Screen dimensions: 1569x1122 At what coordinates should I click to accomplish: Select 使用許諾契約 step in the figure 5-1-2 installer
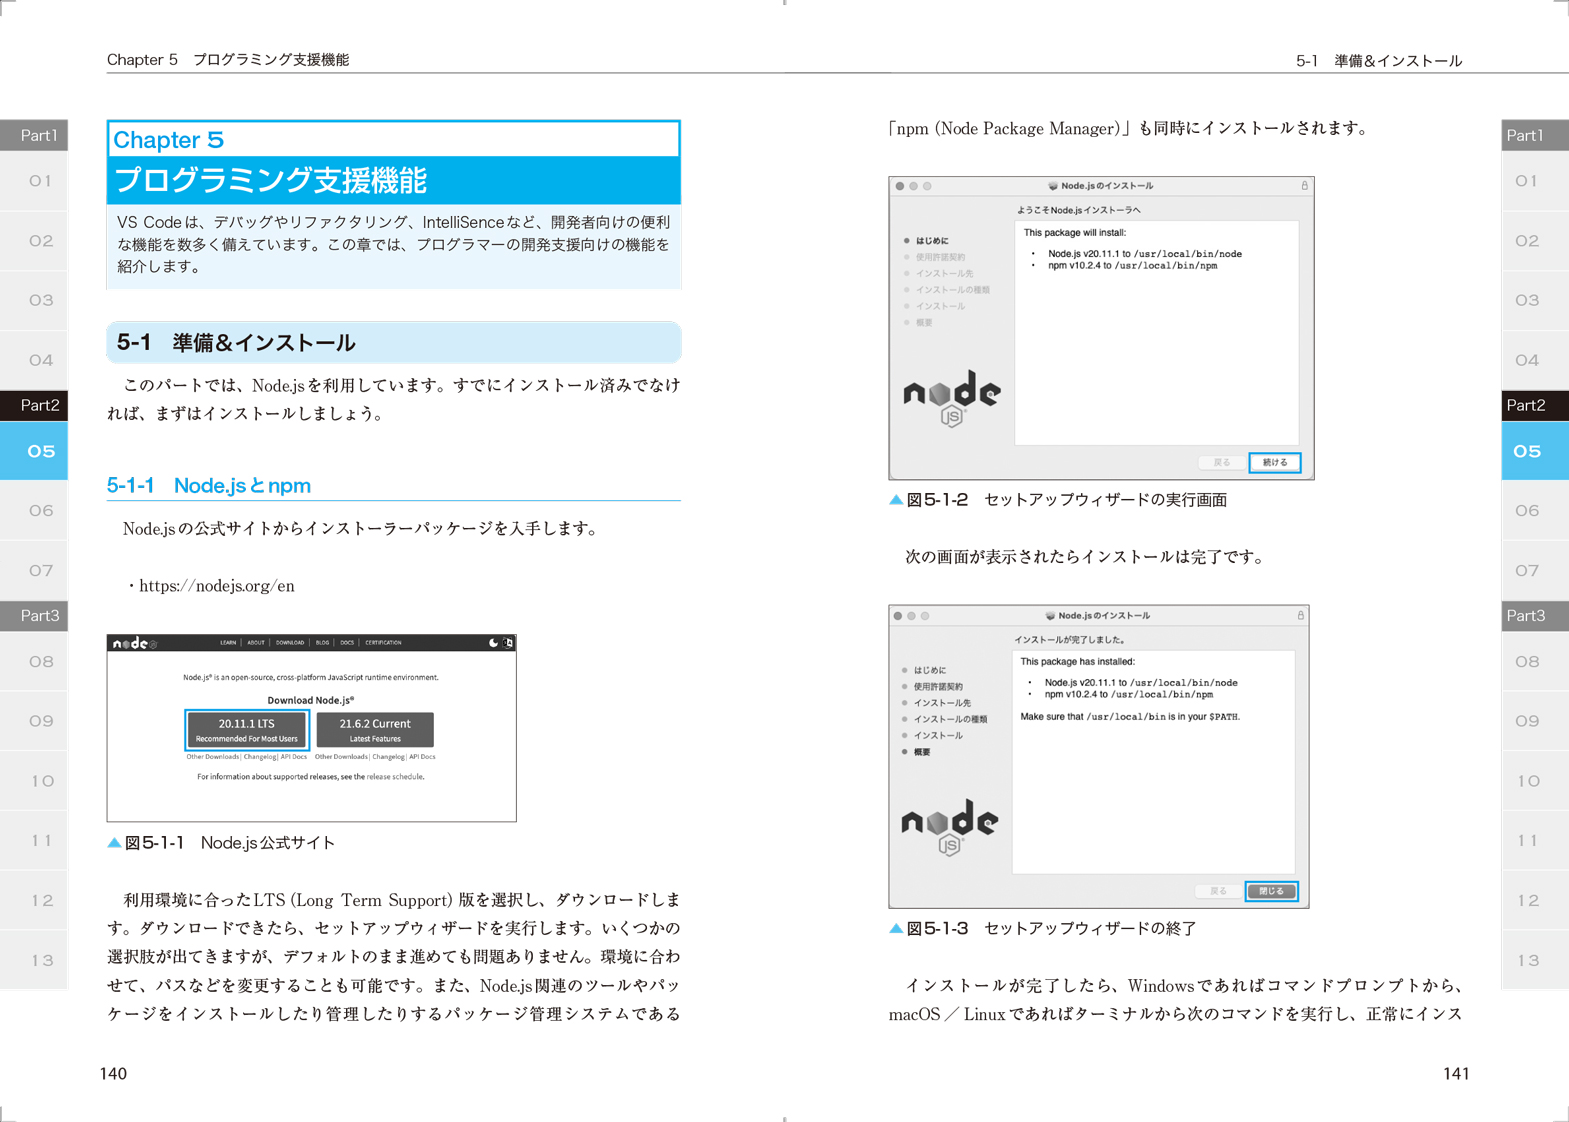coord(940,257)
